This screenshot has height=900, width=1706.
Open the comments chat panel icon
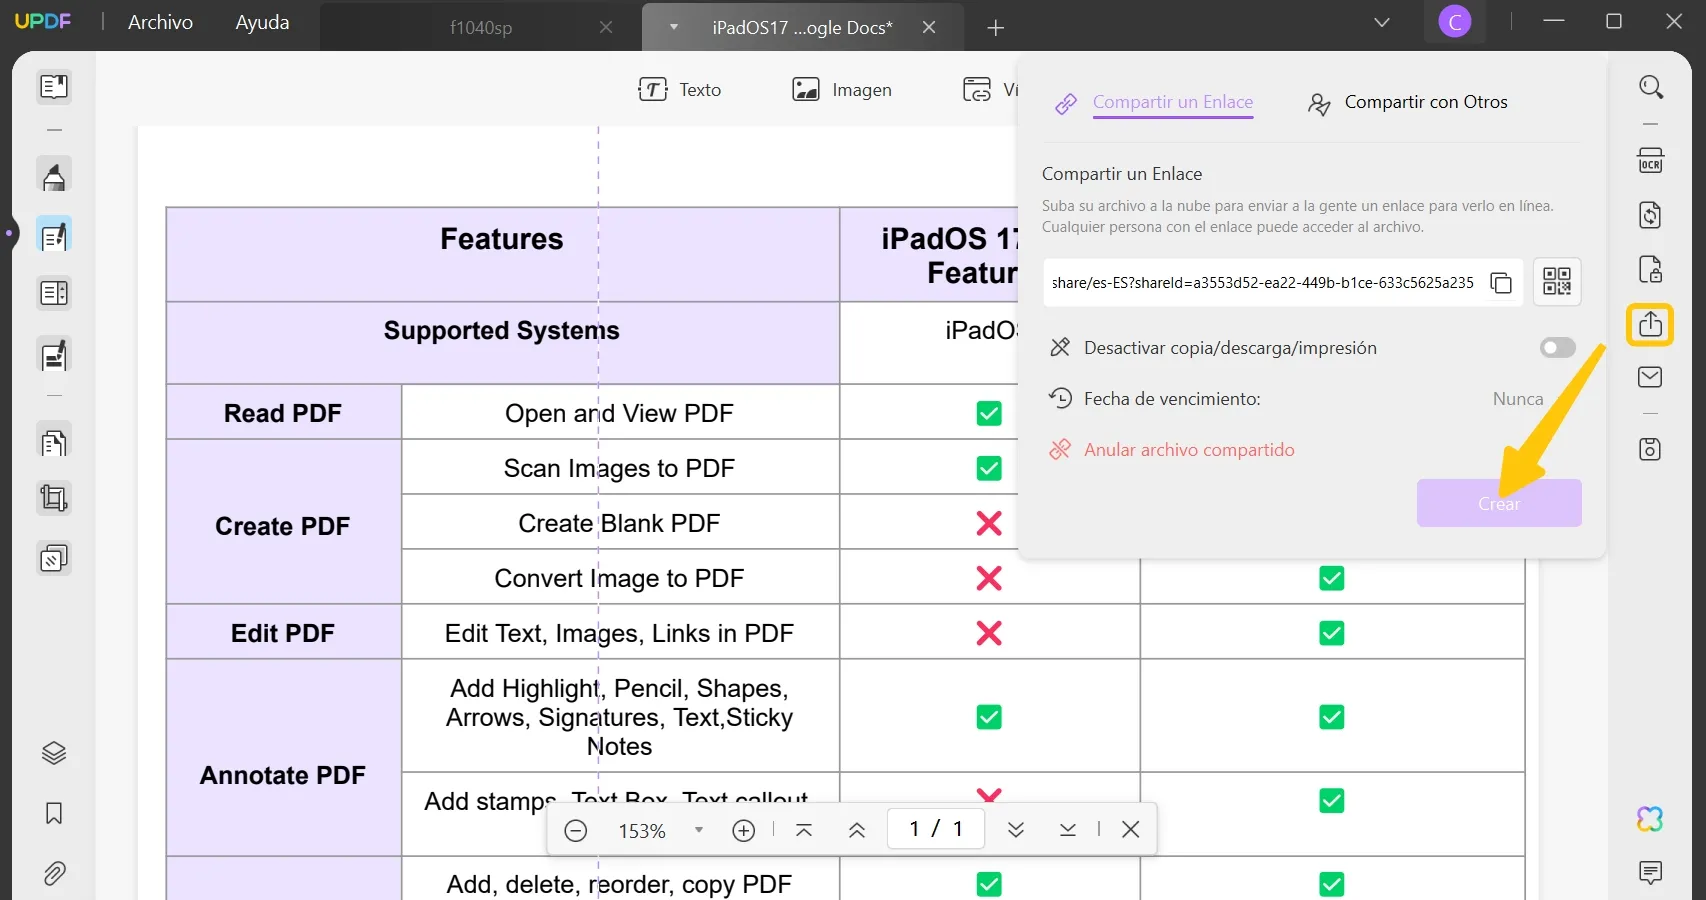(x=1651, y=872)
